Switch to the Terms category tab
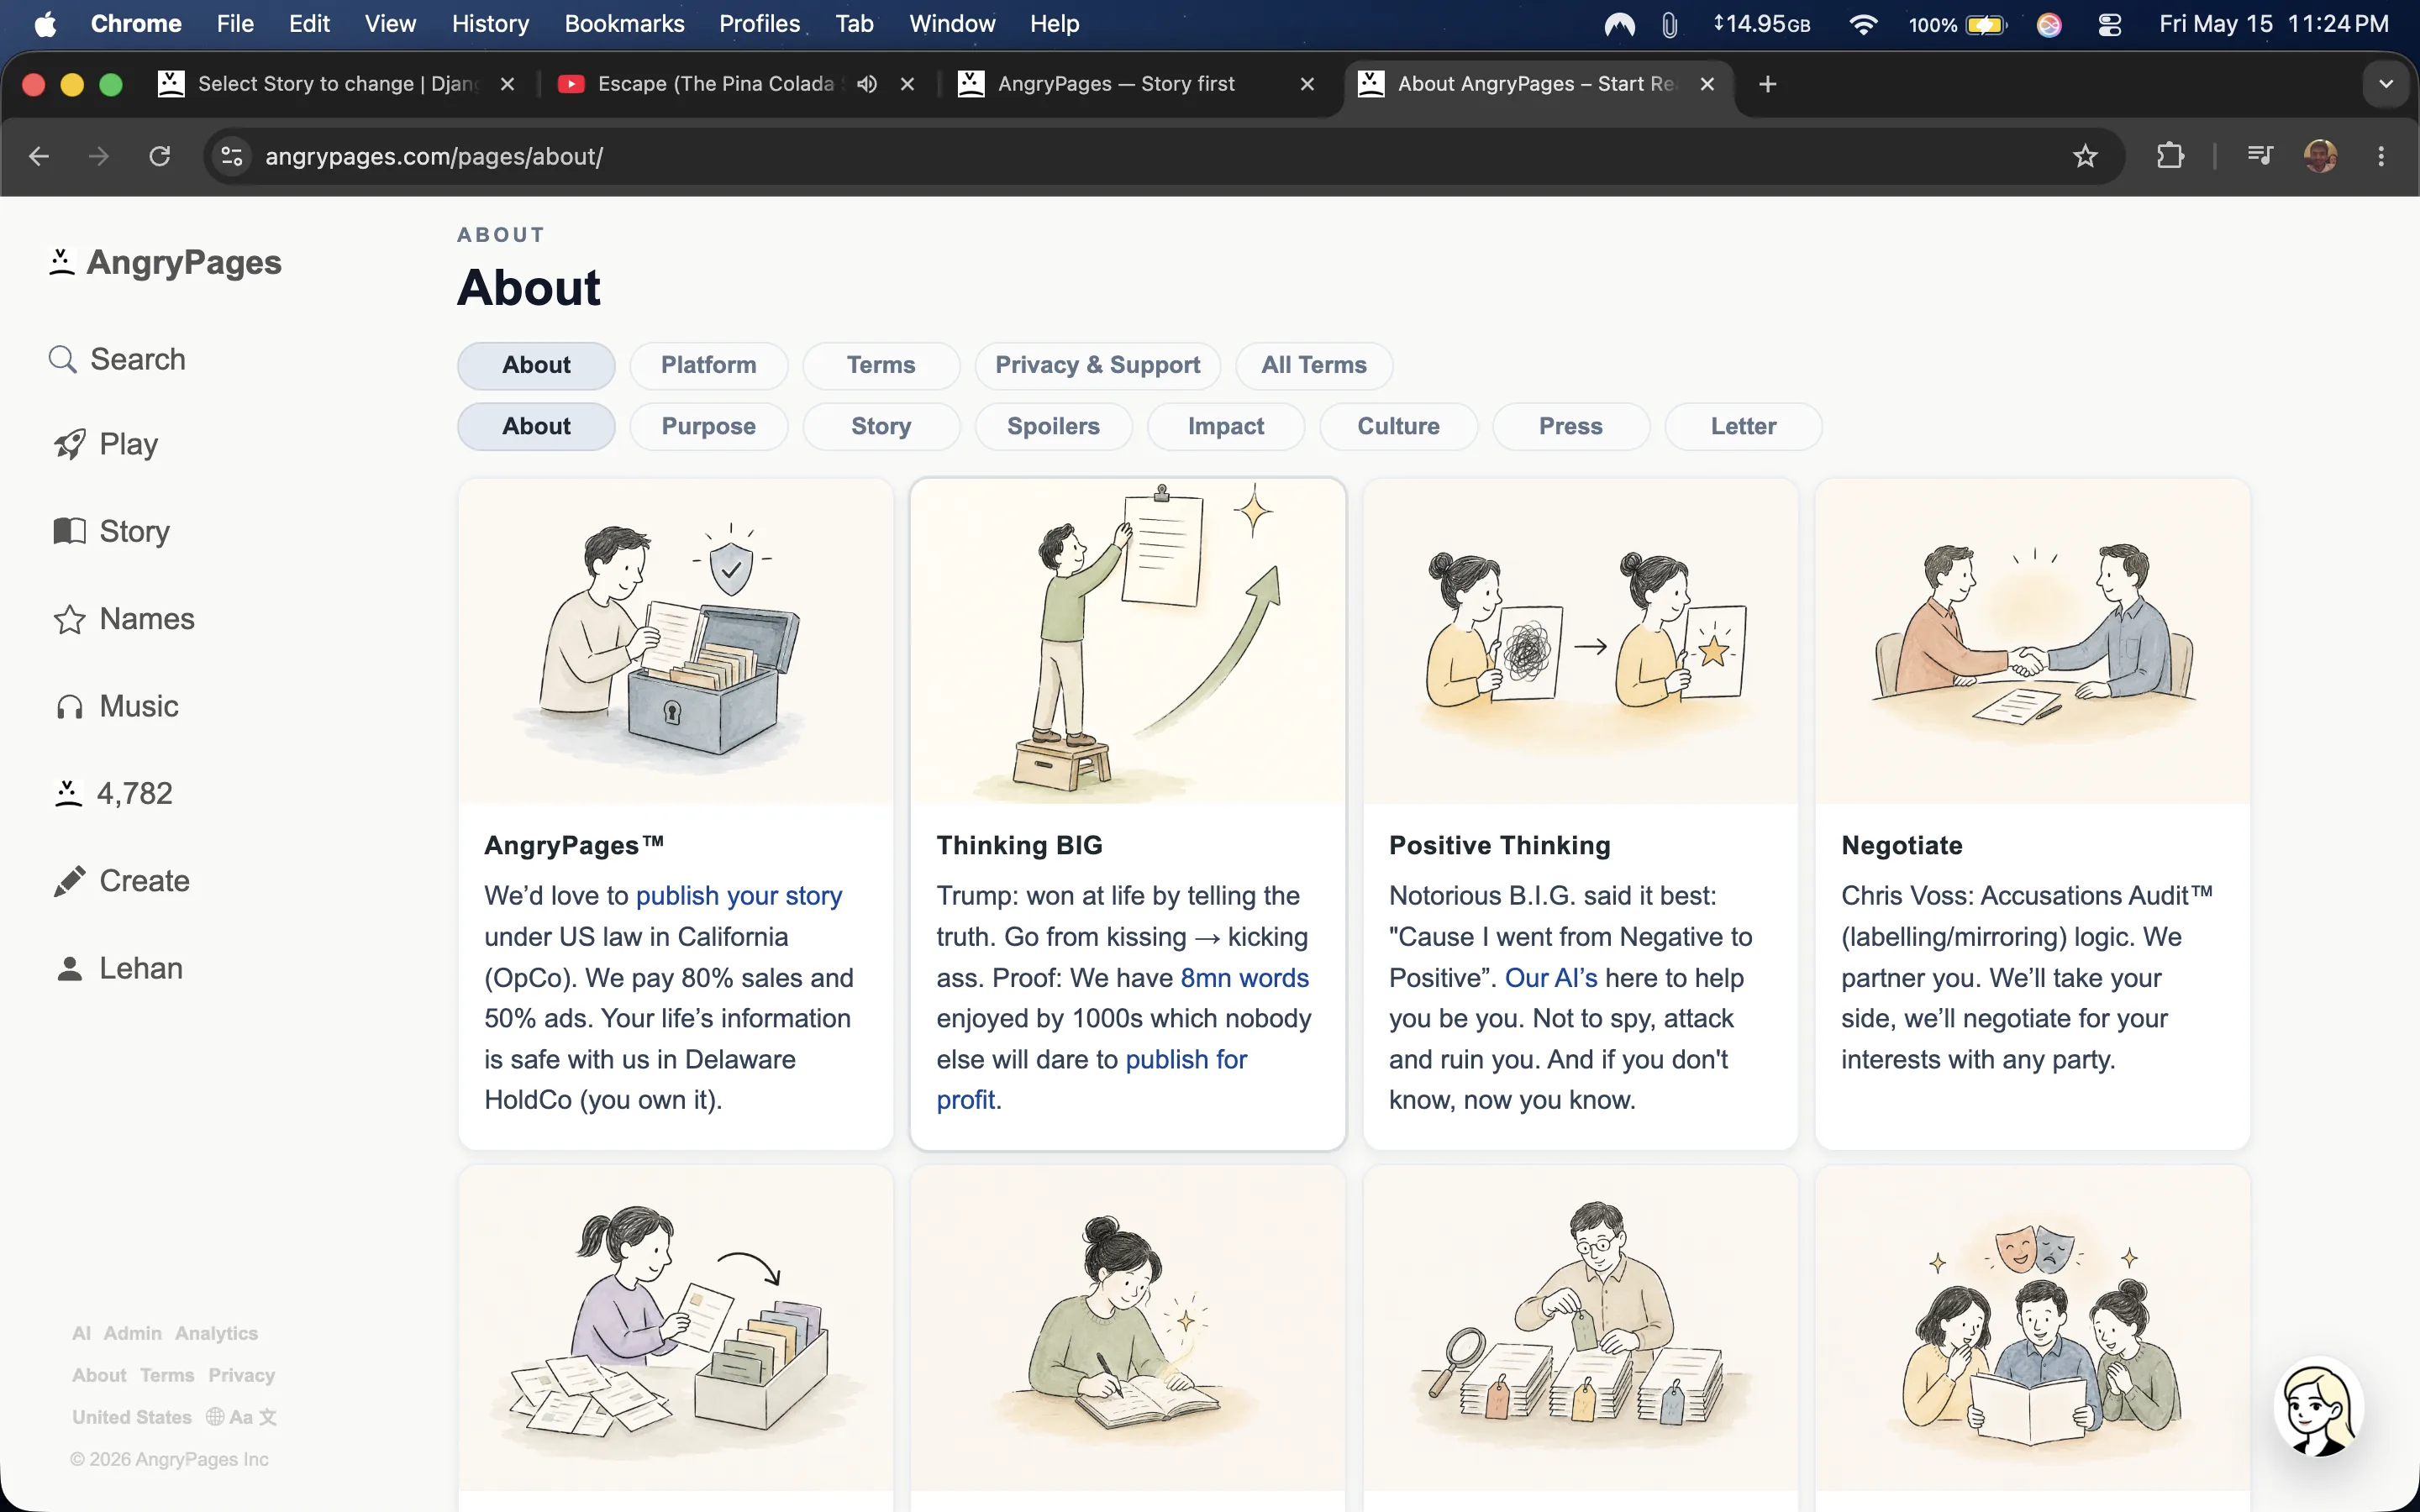The height and width of the screenshot is (1512, 2420). pos(880,365)
